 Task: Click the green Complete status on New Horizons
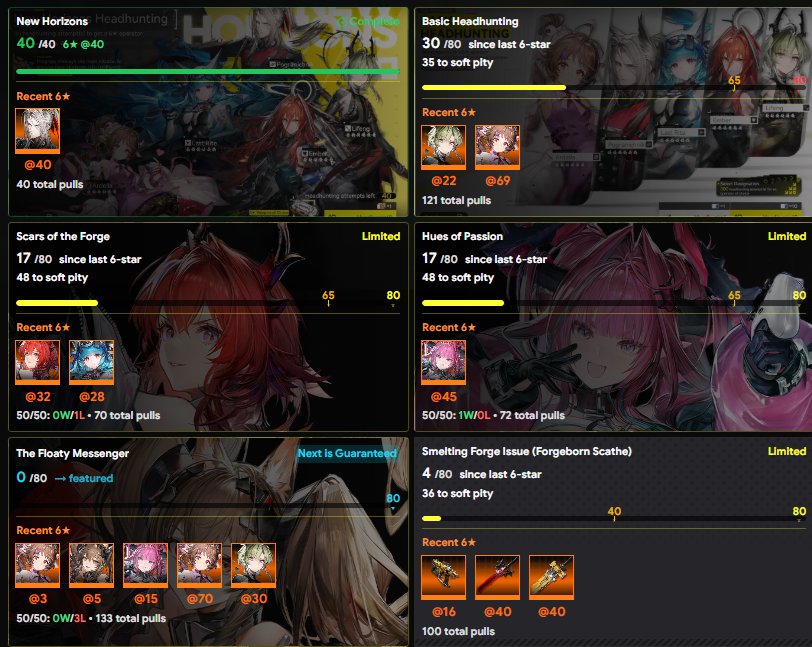(368, 21)
